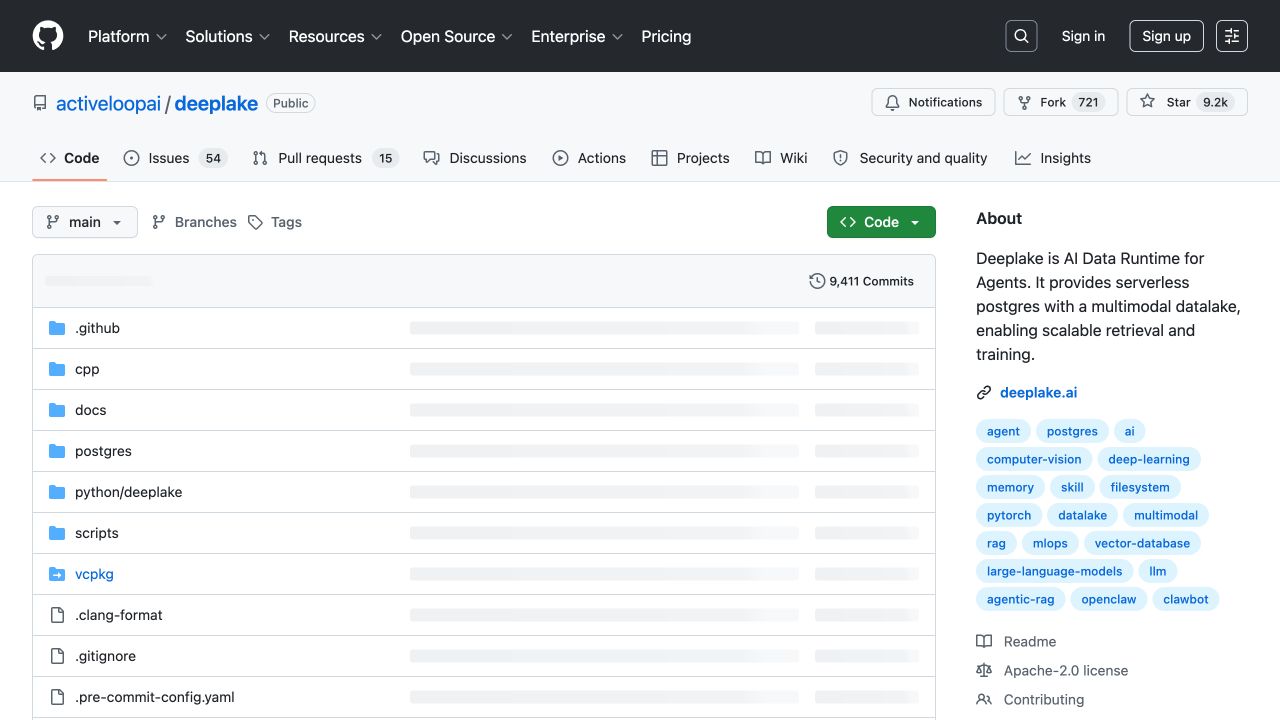Click the bell icon in Notifications
The width and height of the screenshot is (1280, 720).
pos(893,102)
